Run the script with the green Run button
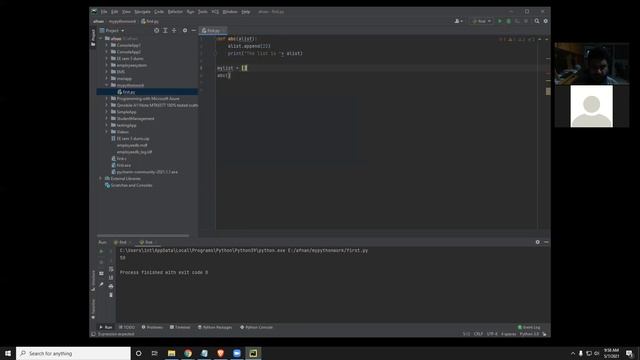This screenshot has height=360, width=640. tap(500, 21)
